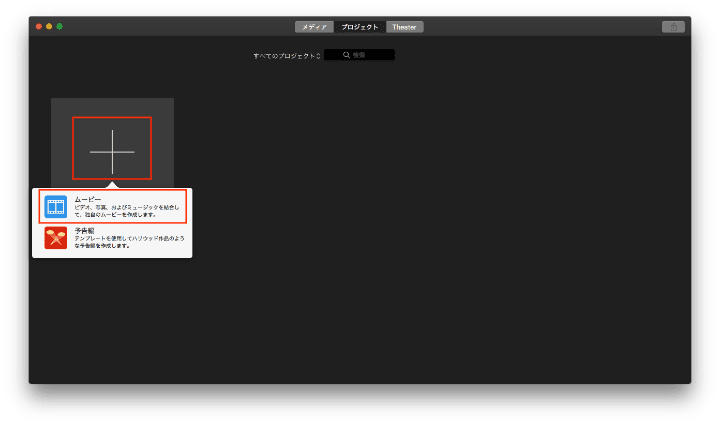Image resolution: width=720 pixels, height=425 pixels.
Task: Click empty project area to dismiss popup
Action: click(450, 250)
